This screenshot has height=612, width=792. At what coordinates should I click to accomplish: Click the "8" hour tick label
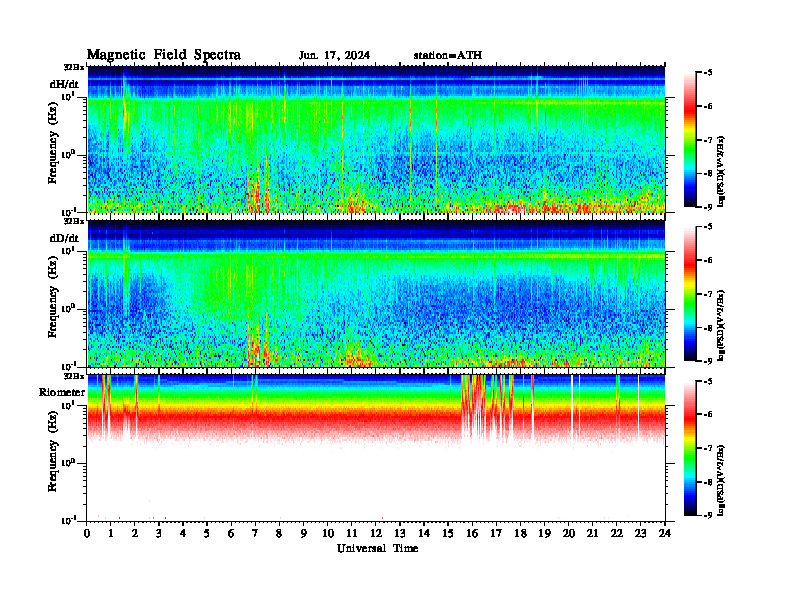pyautogui.click(x=279, y=534)
